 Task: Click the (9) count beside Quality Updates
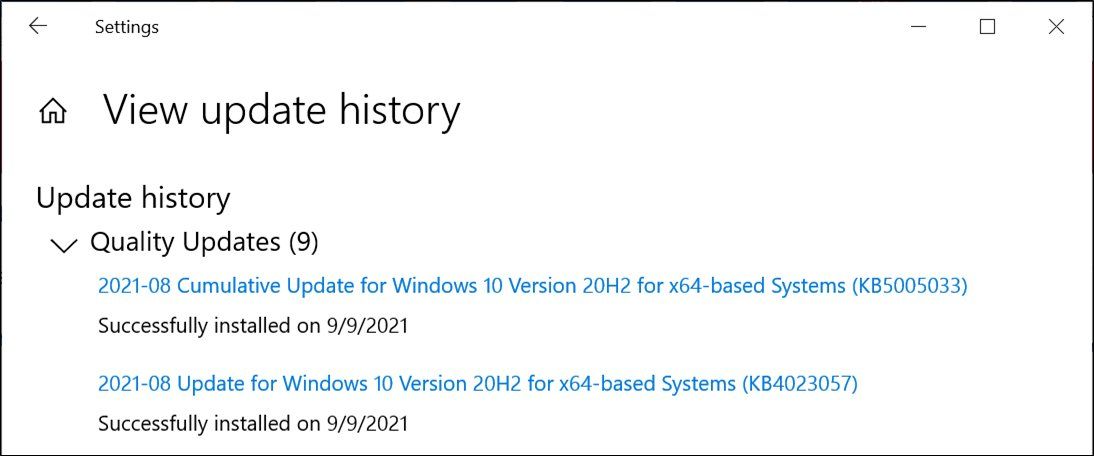[304, 242]
